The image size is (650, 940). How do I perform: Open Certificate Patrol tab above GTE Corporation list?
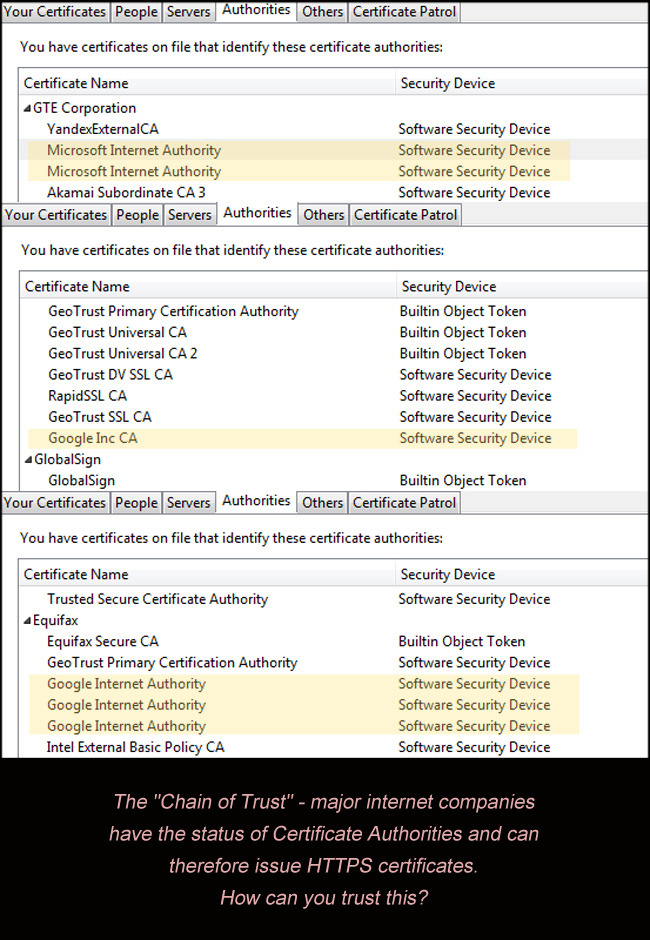404,11
